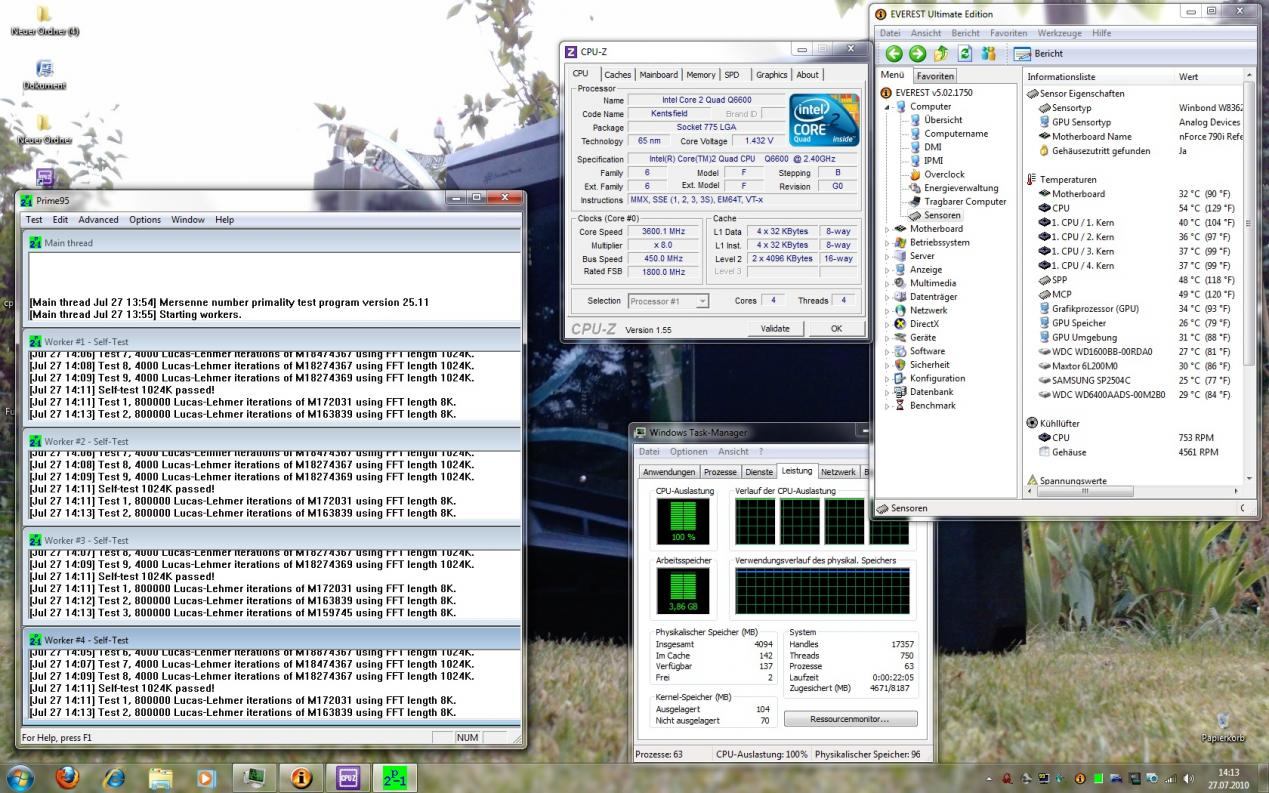Click the EVEREST horizontal scrollbar thumb
1269x793 pixels.
click(1084, 491)
